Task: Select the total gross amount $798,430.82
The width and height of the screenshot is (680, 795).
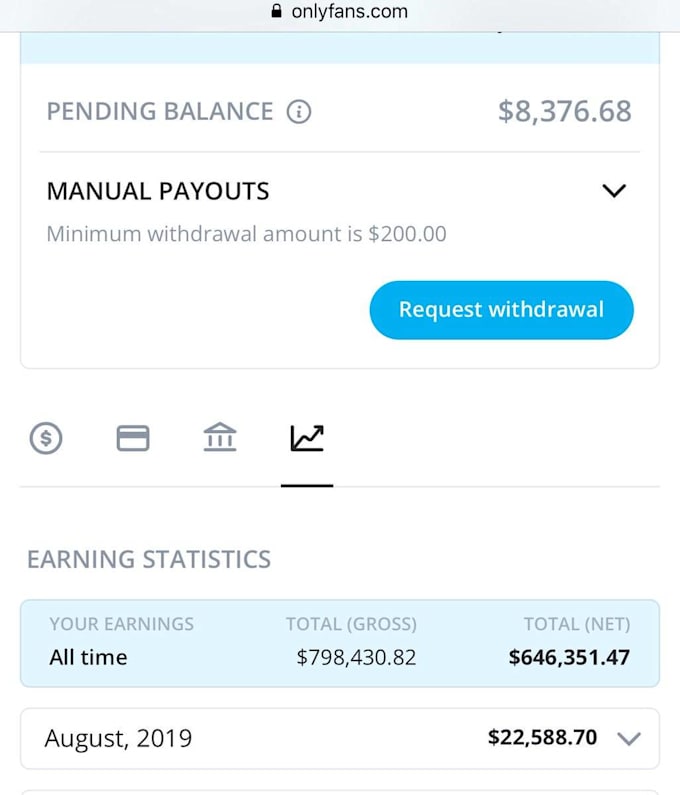Action: (x=356, y=657)
